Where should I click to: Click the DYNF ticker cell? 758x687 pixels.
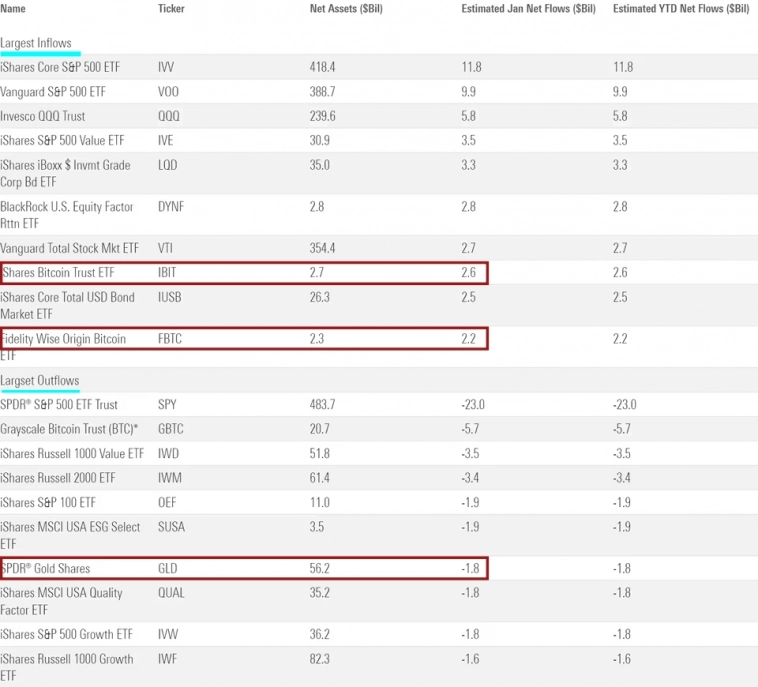pos(171,207)
